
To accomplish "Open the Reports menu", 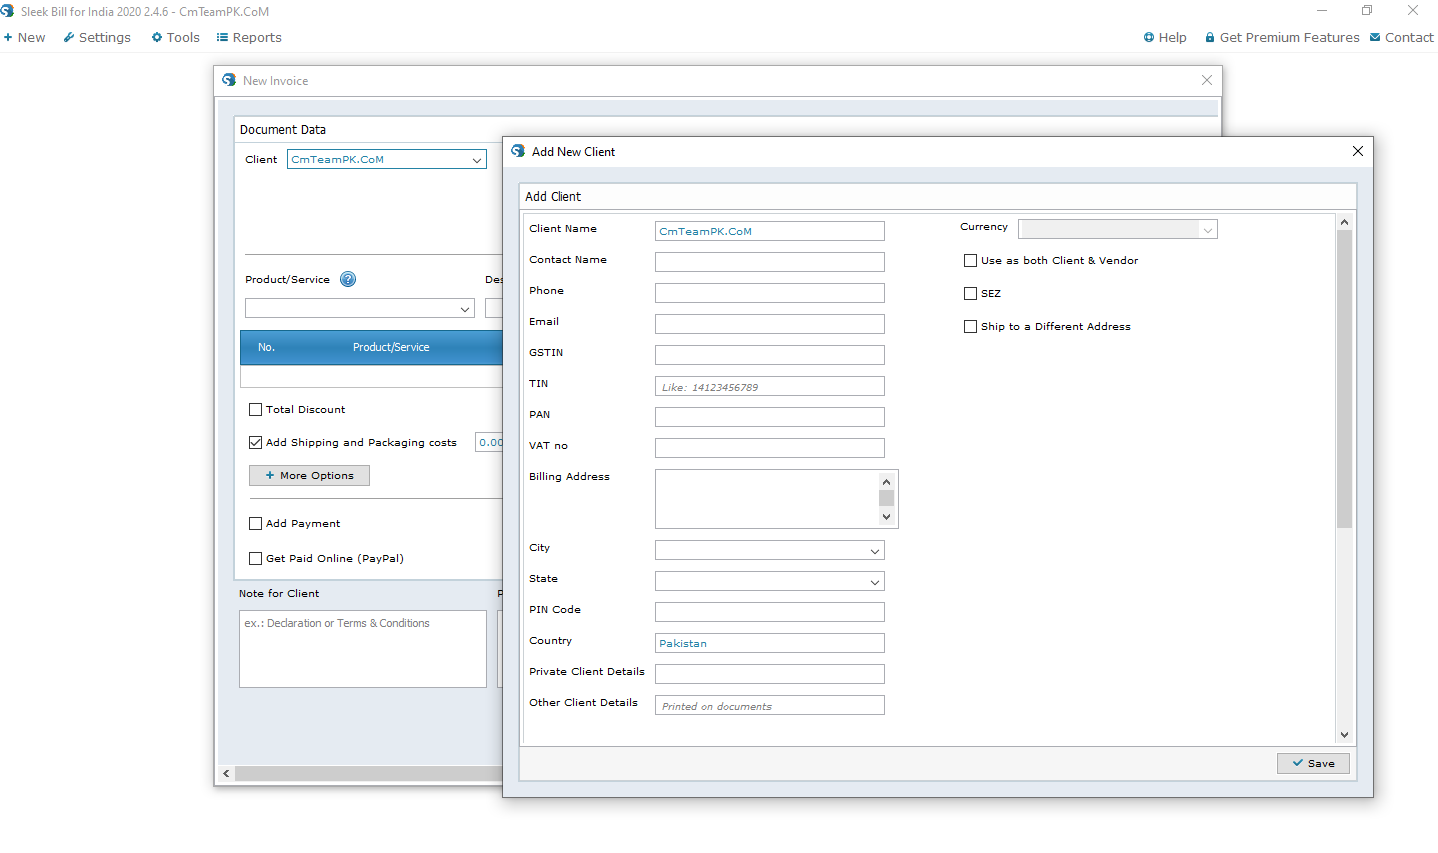I will coord(249,37).
